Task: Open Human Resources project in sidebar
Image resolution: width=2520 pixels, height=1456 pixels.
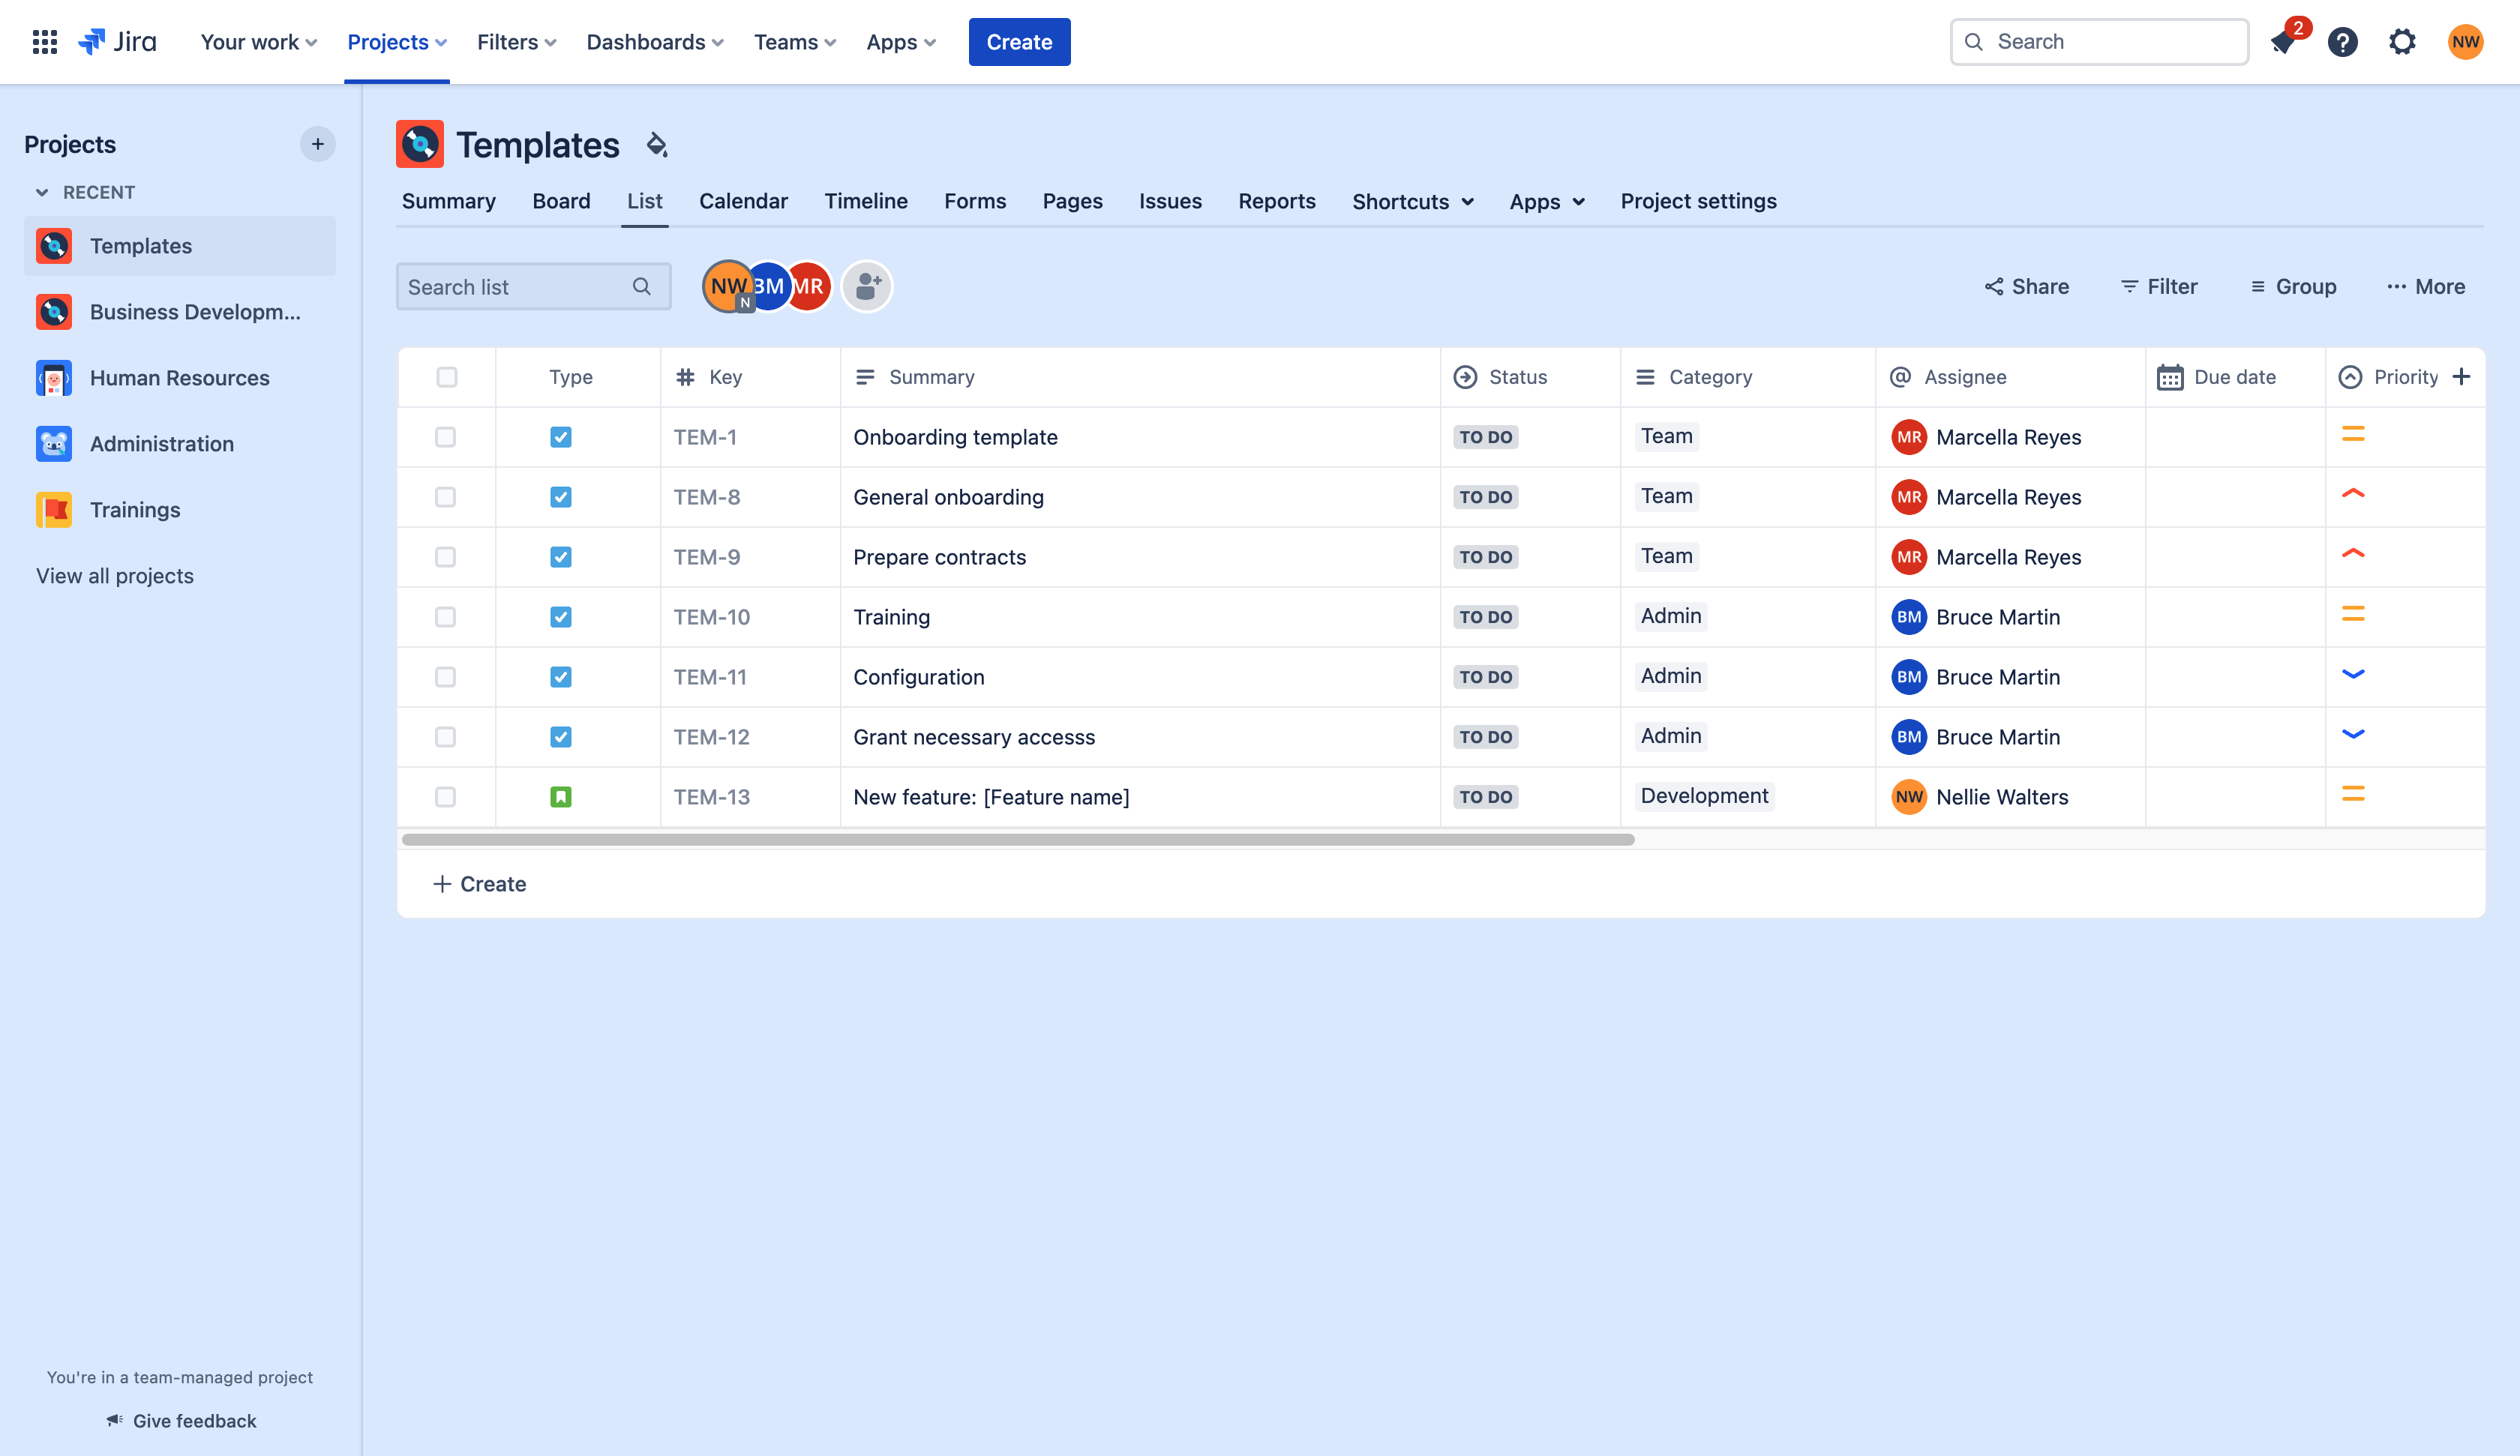Action: pyautogui.click(x=180, y=378)
